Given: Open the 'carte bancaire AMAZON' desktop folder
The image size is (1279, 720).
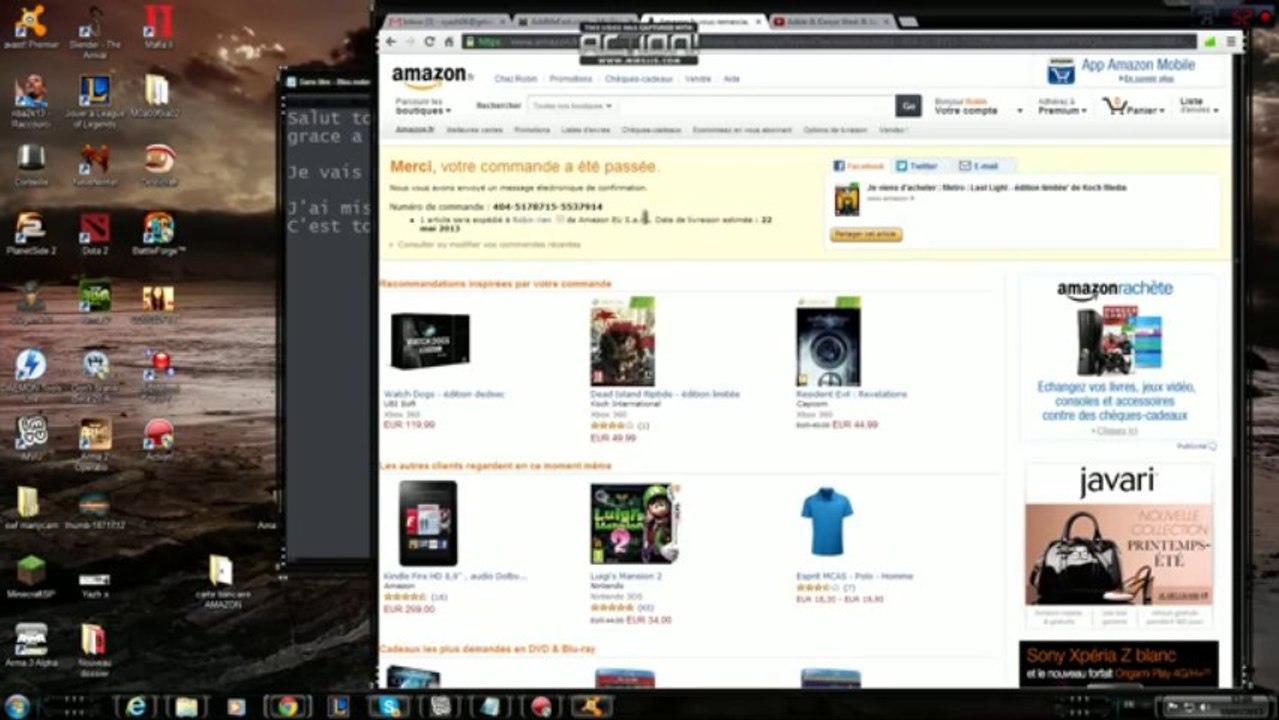Looking at the screenshot, I should coord(222,582).
